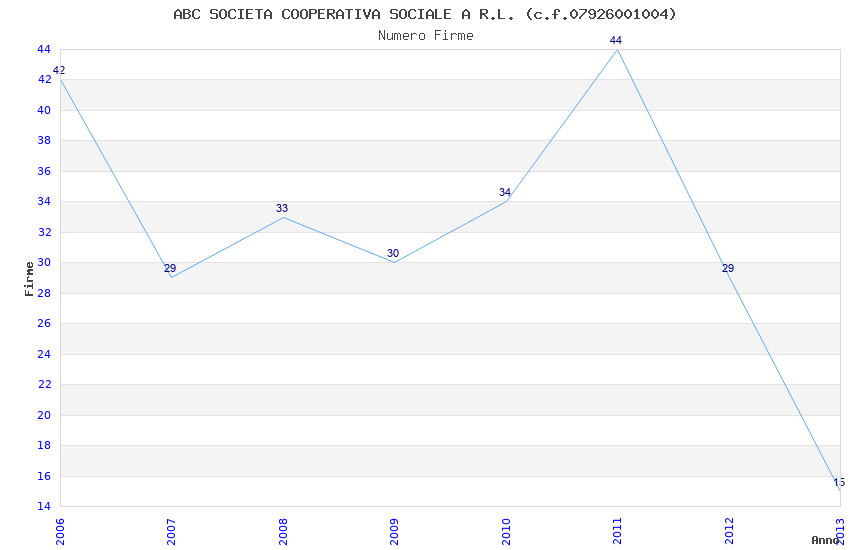Click the x-axis year label 2008
This screenshot has height=550, width=850.
point(283,531)
